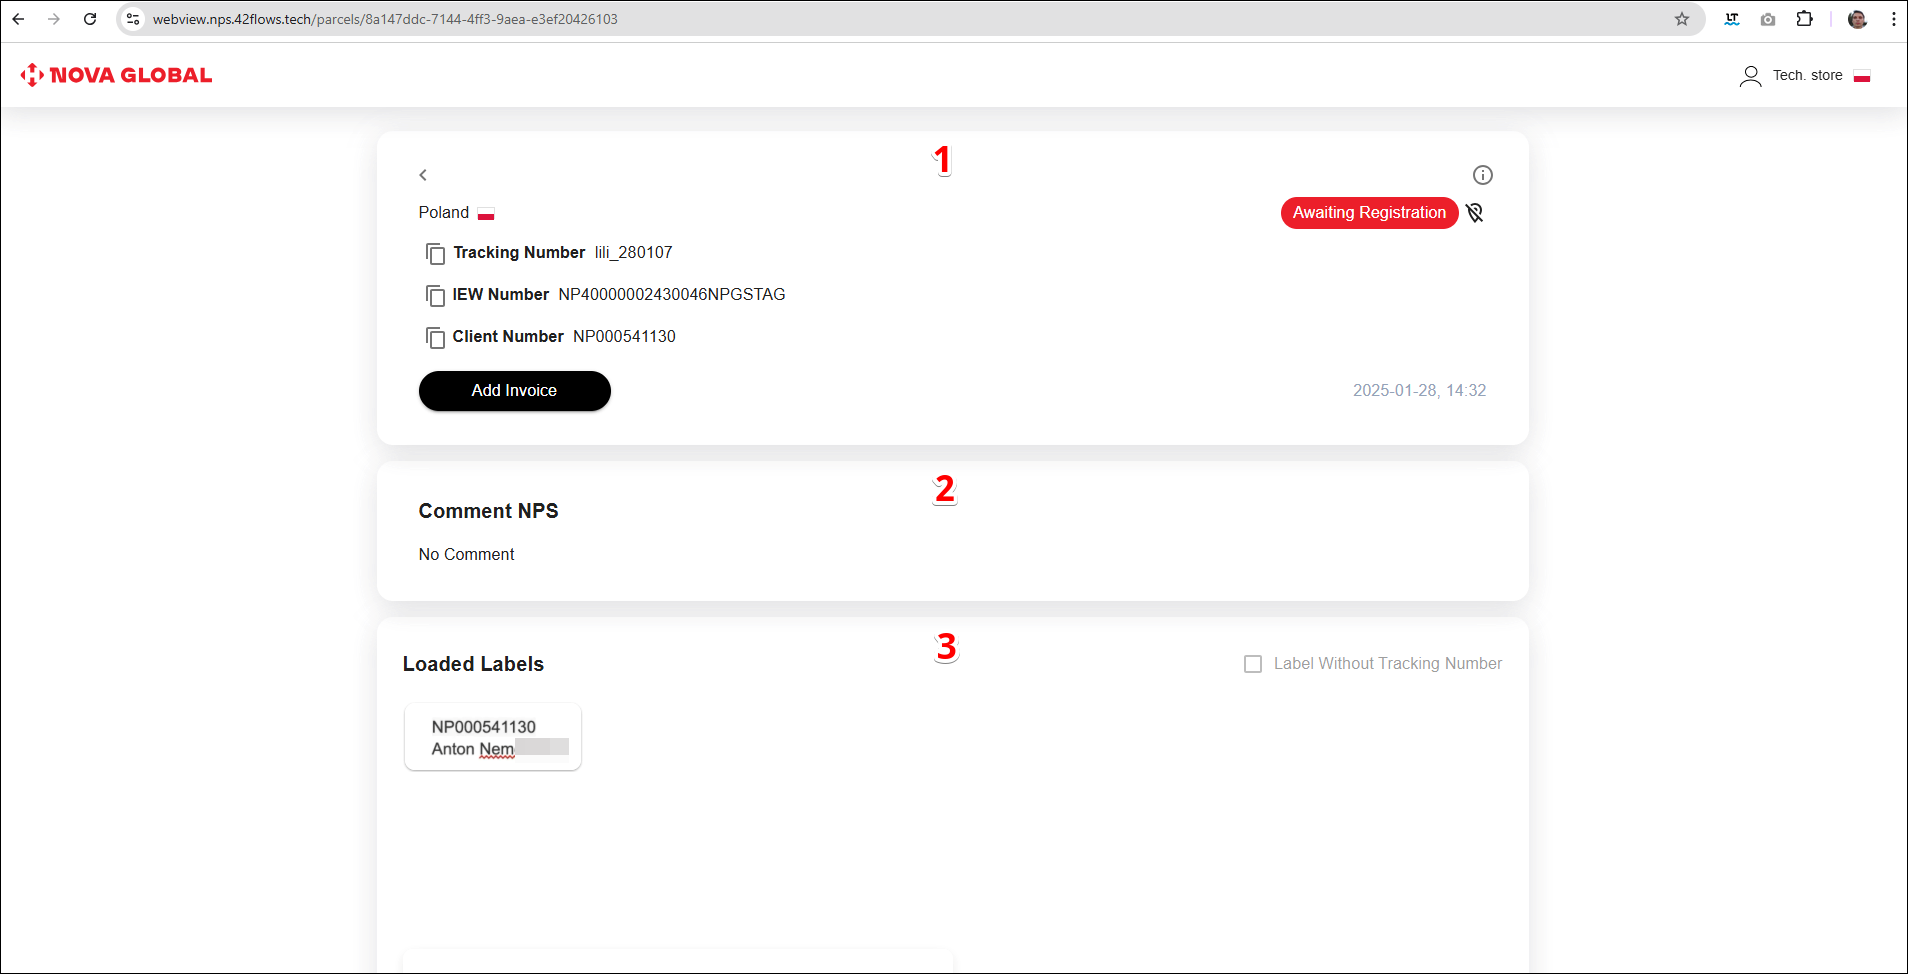
Task: Click the user profile icon in header
Action: pyautogui.click(x=1750, y=76)
